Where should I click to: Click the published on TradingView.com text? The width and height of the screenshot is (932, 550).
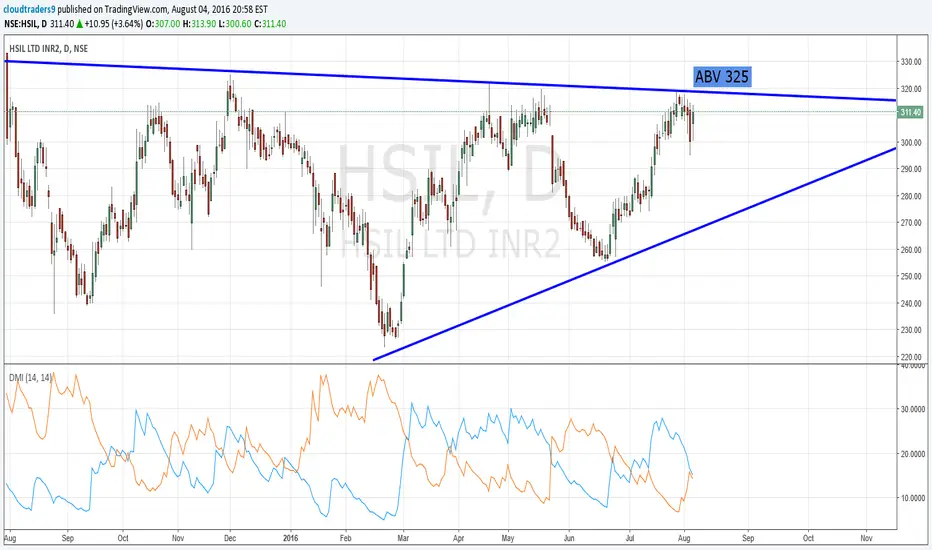click(x=114, y=10)
